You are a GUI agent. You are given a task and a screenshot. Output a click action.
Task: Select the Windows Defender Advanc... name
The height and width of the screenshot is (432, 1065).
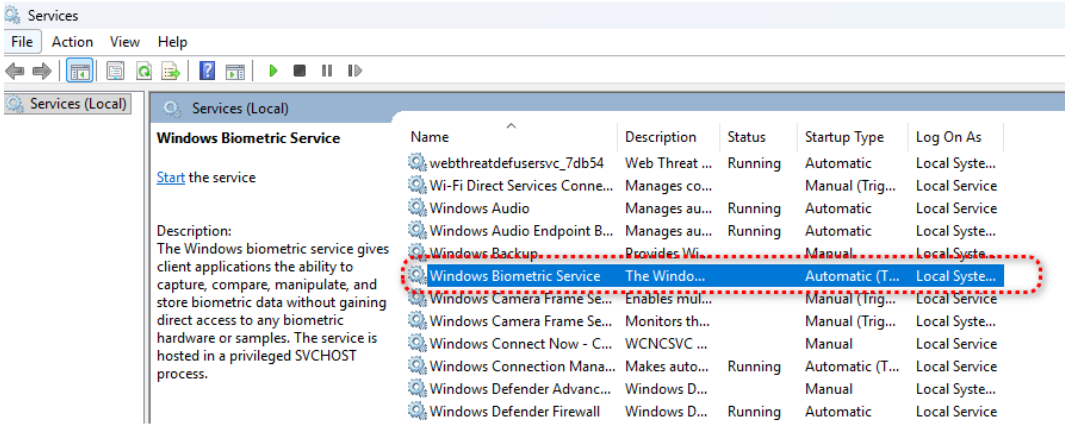pyautogui.click(x=520, y=389)
